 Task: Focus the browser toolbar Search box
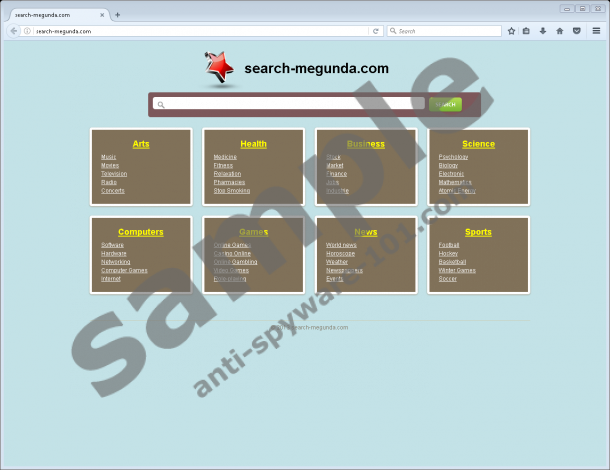(x=445, y=31)
